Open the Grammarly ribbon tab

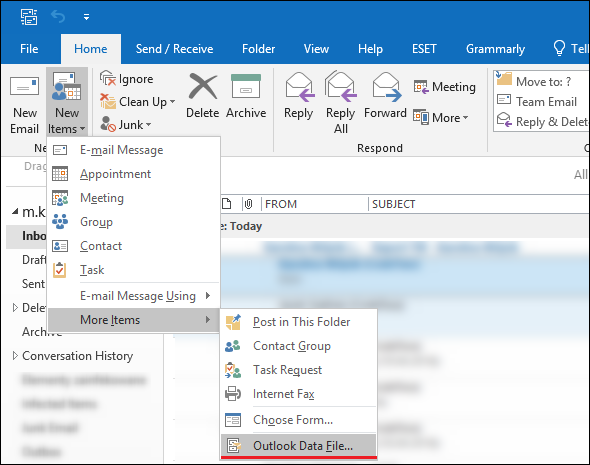[495, 49]
